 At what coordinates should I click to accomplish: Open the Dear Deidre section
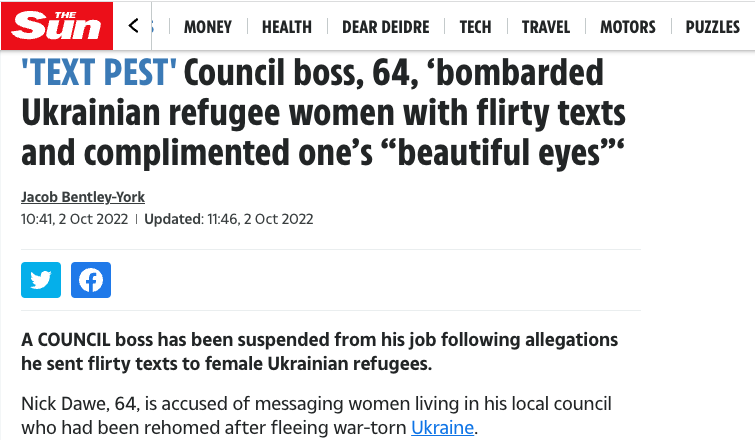coord(385,27)
